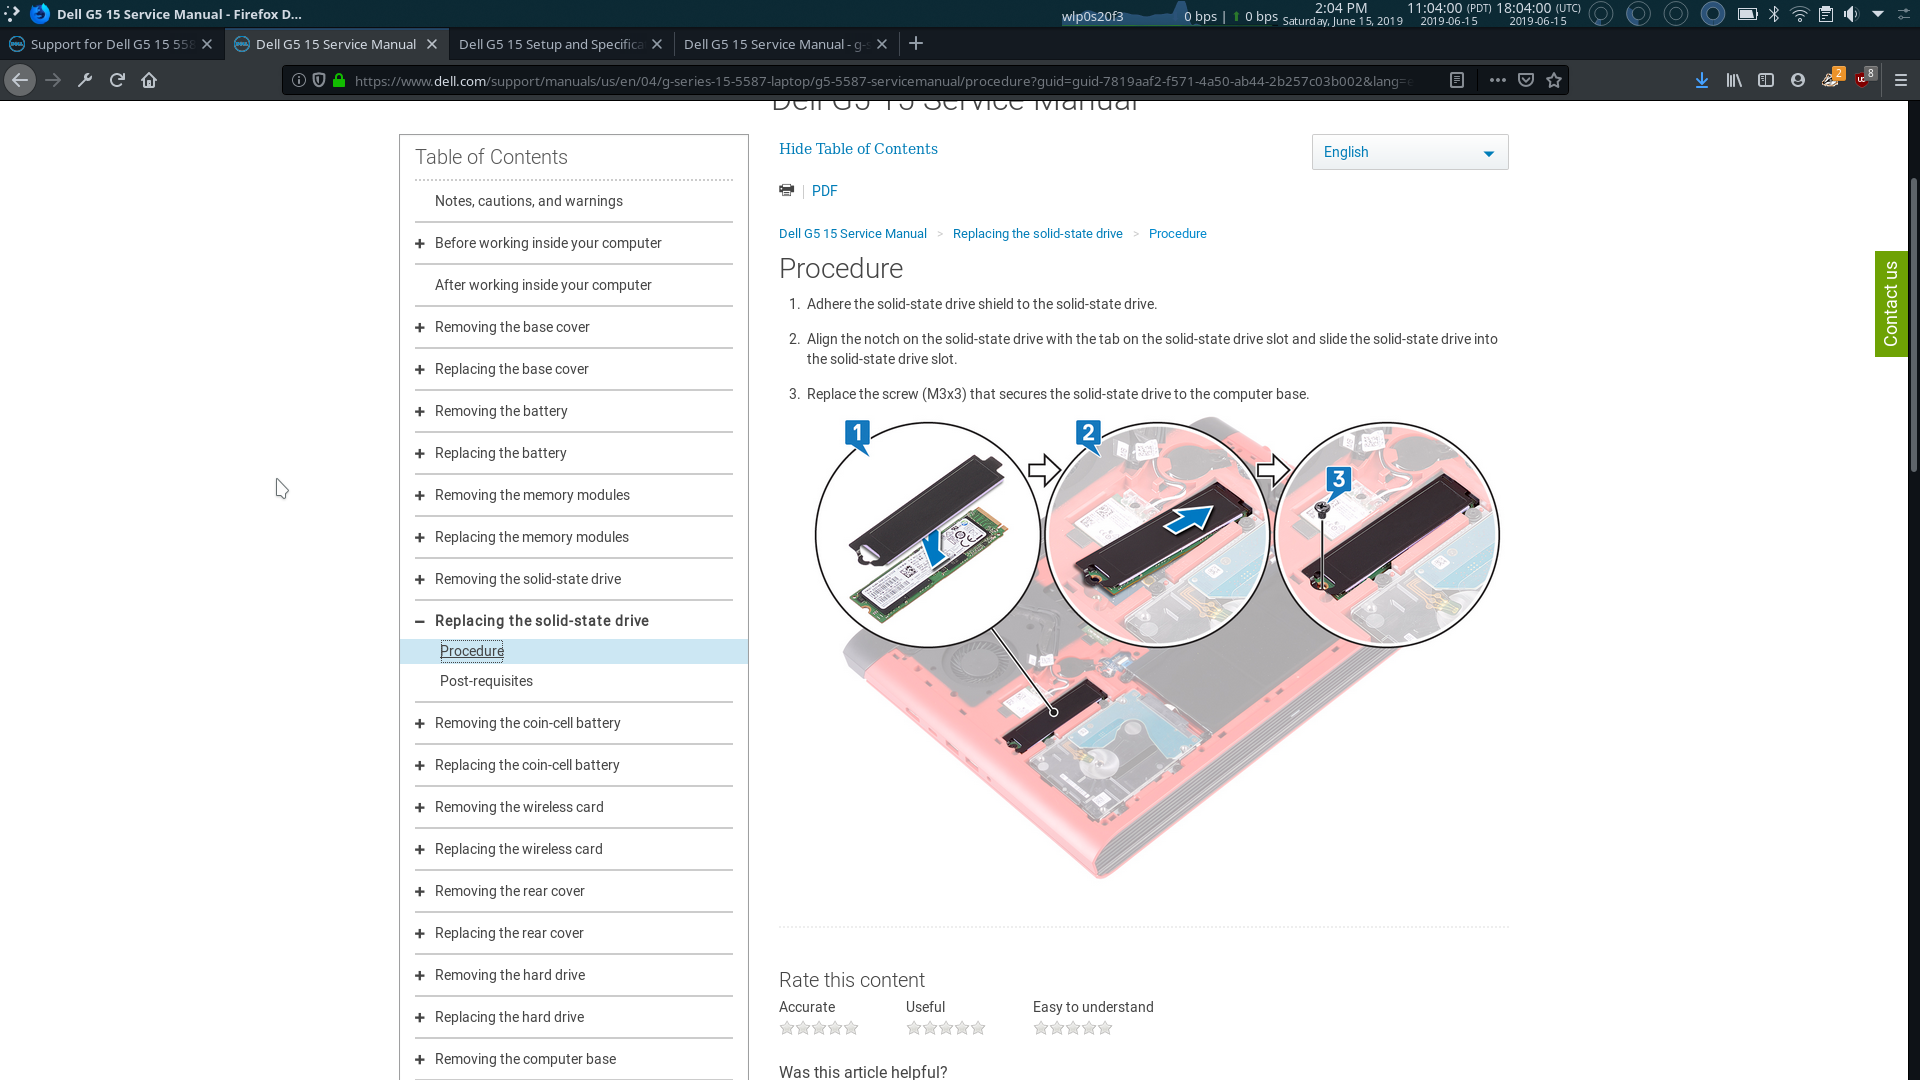Open the English language dropdown

point(1410,152)
